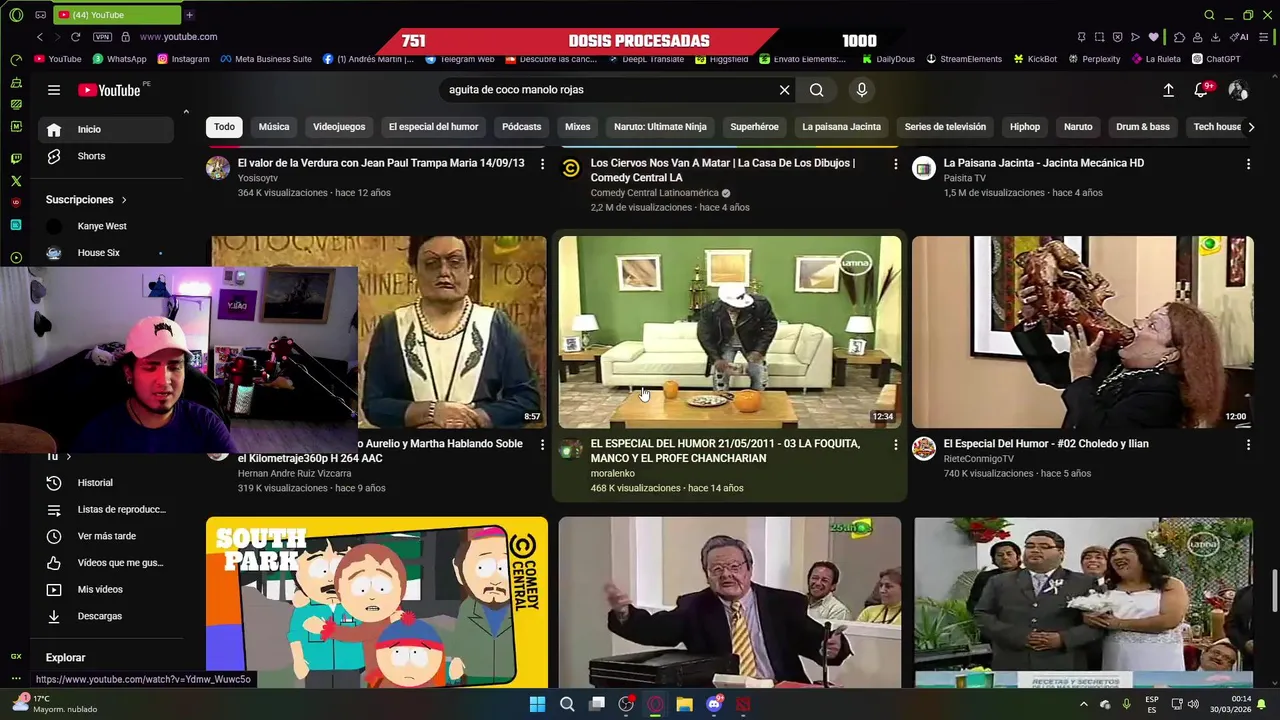Toggle the browser VPN badge
The width and height of the screenshot is (1280, 720).
tap(102, 37)
